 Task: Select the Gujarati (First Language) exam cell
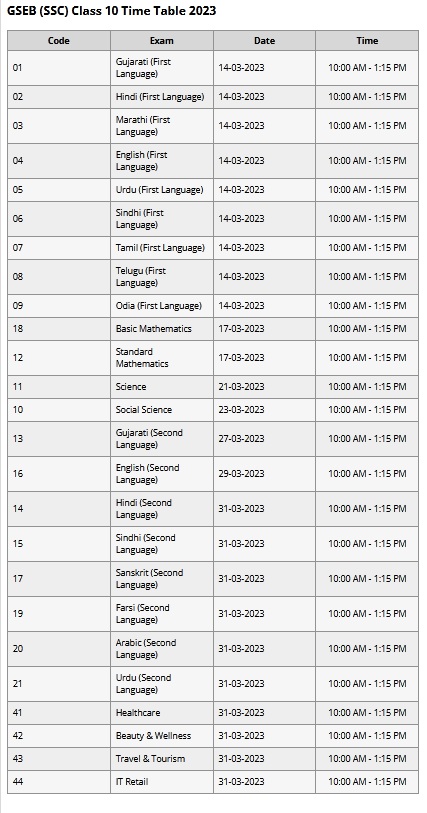click(x=162, y=68)
